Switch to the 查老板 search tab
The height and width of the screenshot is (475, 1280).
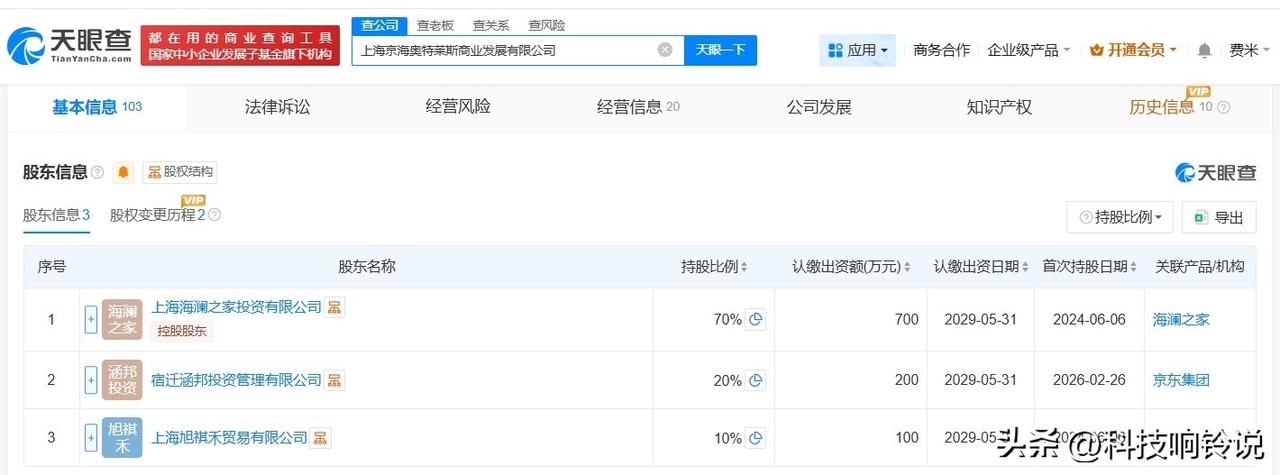[435, 25]
